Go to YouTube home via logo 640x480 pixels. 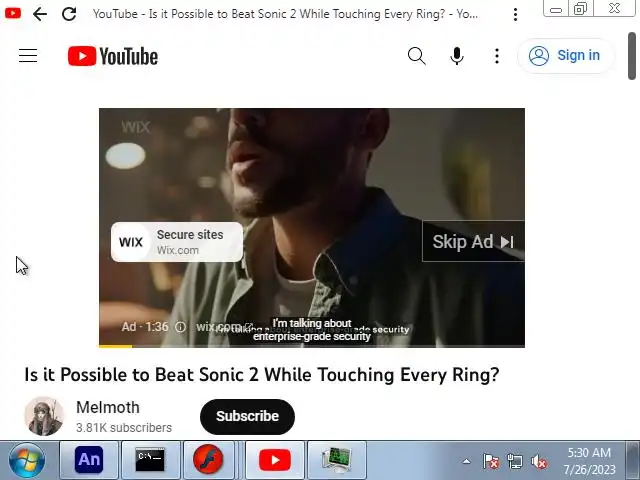click(x=113, y=56)
